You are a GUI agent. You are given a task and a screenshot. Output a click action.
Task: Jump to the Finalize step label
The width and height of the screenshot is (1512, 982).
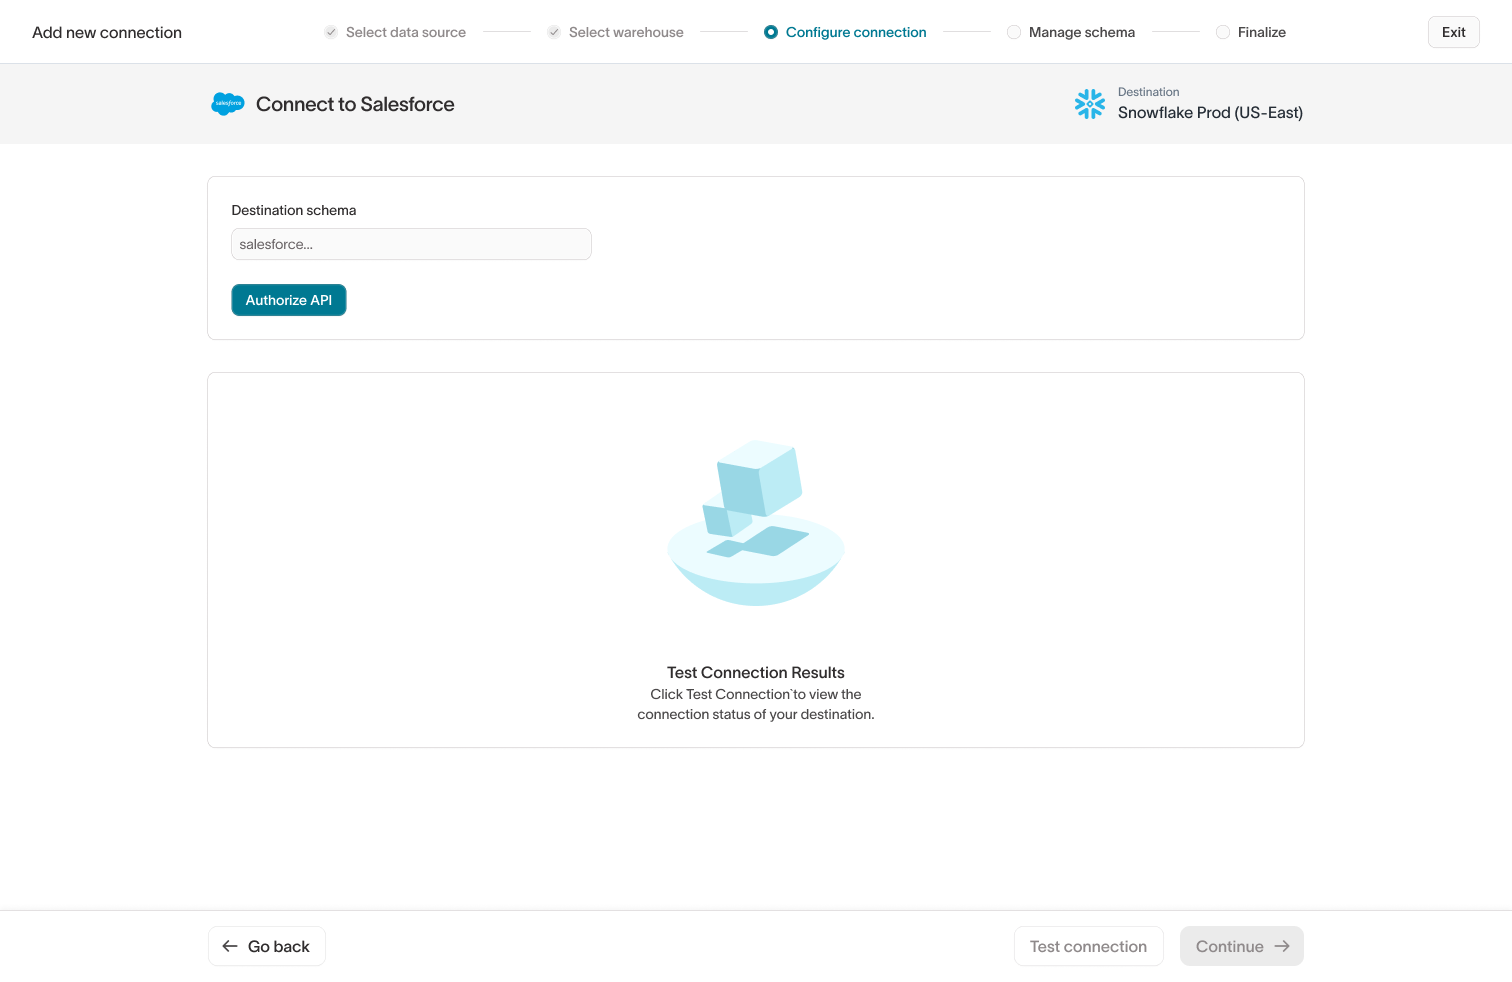1261,32
